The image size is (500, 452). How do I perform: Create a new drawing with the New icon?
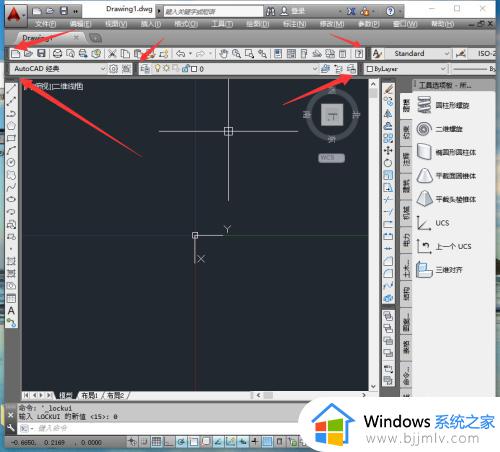coord(15,53)
